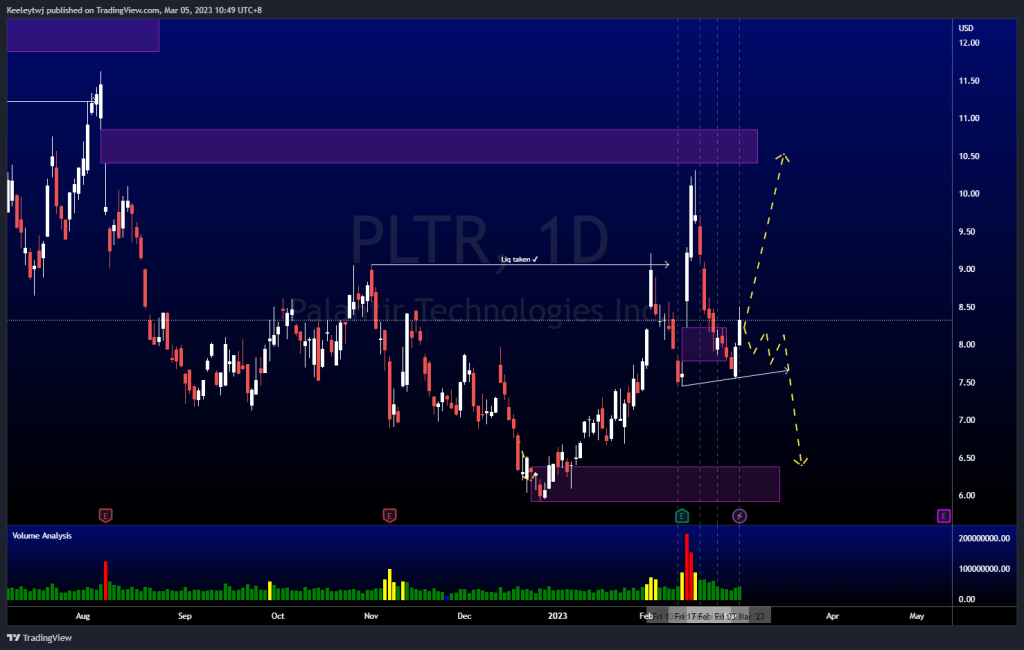Select the purple supply zone rectangle near 10.50
The width and height of the screenshot is (1024, 650).
click(428, 146)
